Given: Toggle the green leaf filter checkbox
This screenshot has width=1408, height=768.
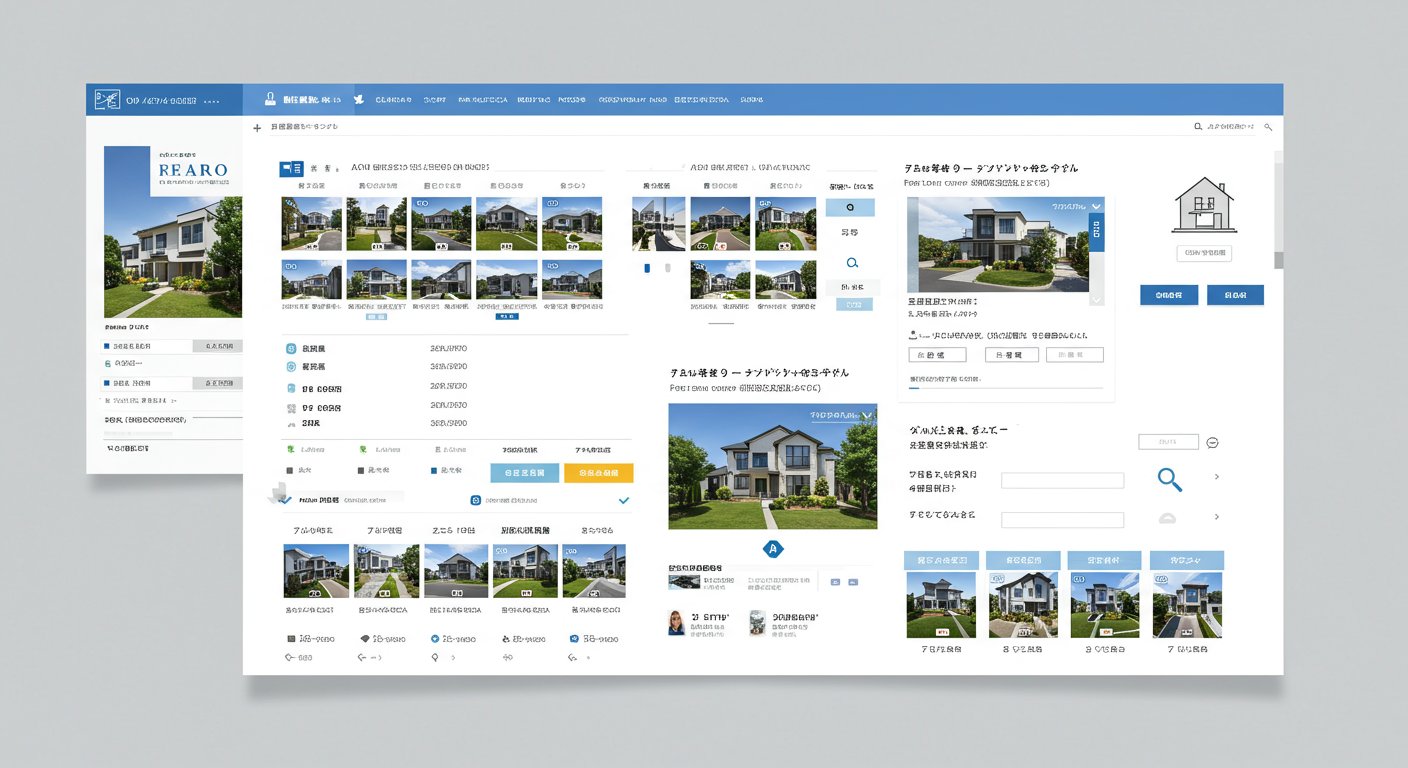Looking at the screenshot, I should coord(290,449).
